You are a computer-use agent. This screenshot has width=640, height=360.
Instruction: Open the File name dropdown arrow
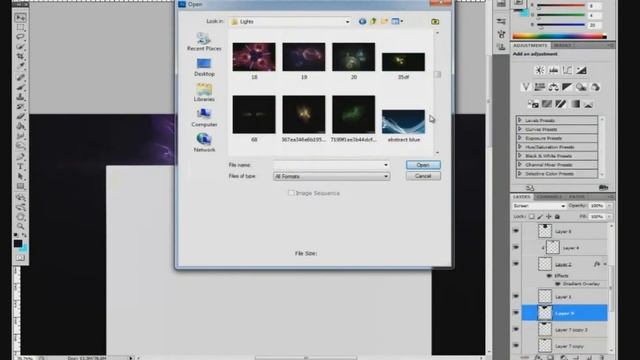coord(386,165)
